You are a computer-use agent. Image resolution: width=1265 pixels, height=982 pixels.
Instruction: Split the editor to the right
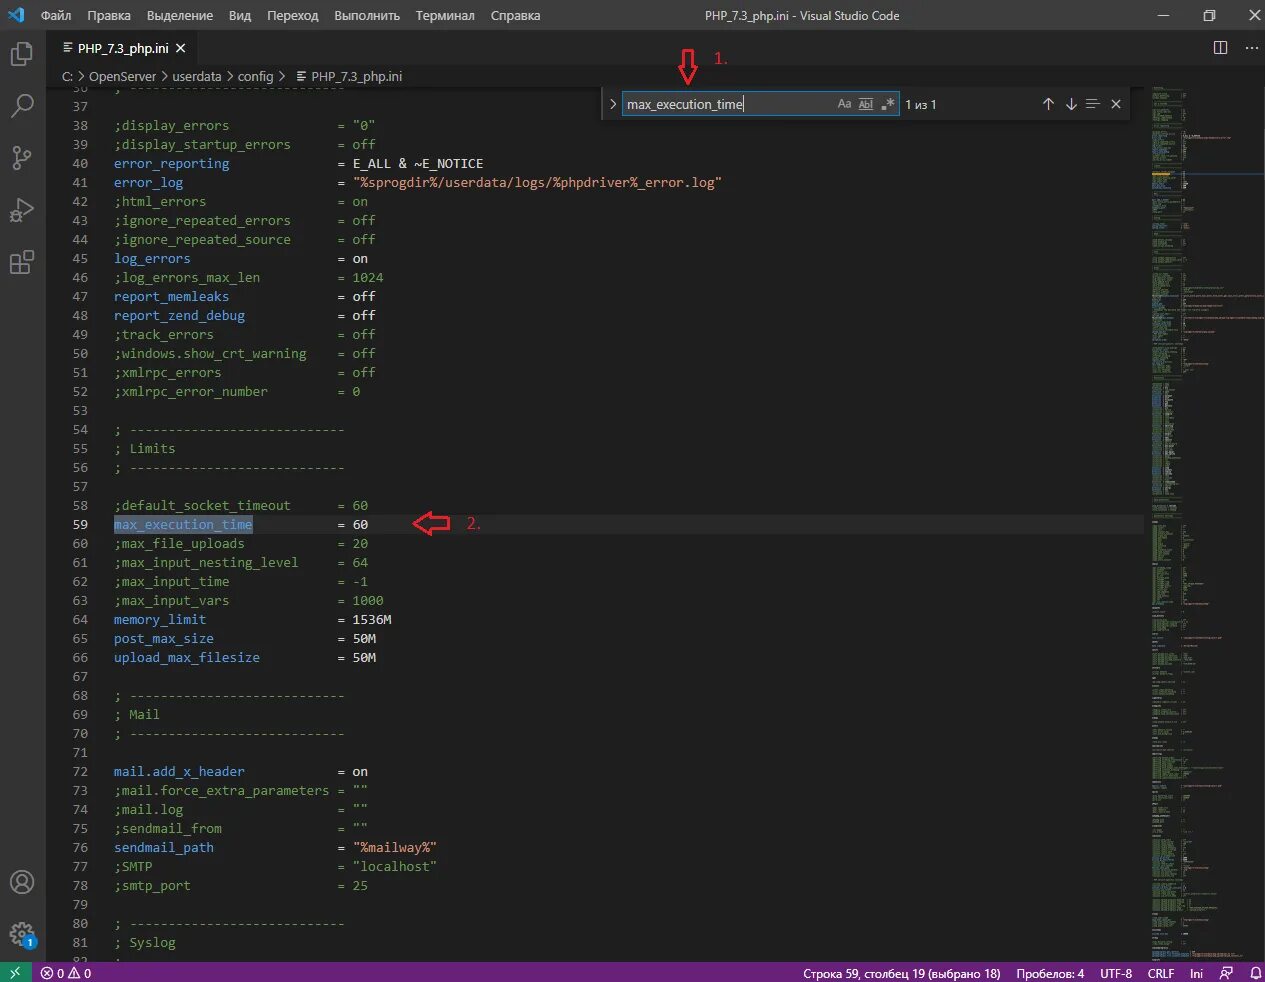pos(1220,47)
